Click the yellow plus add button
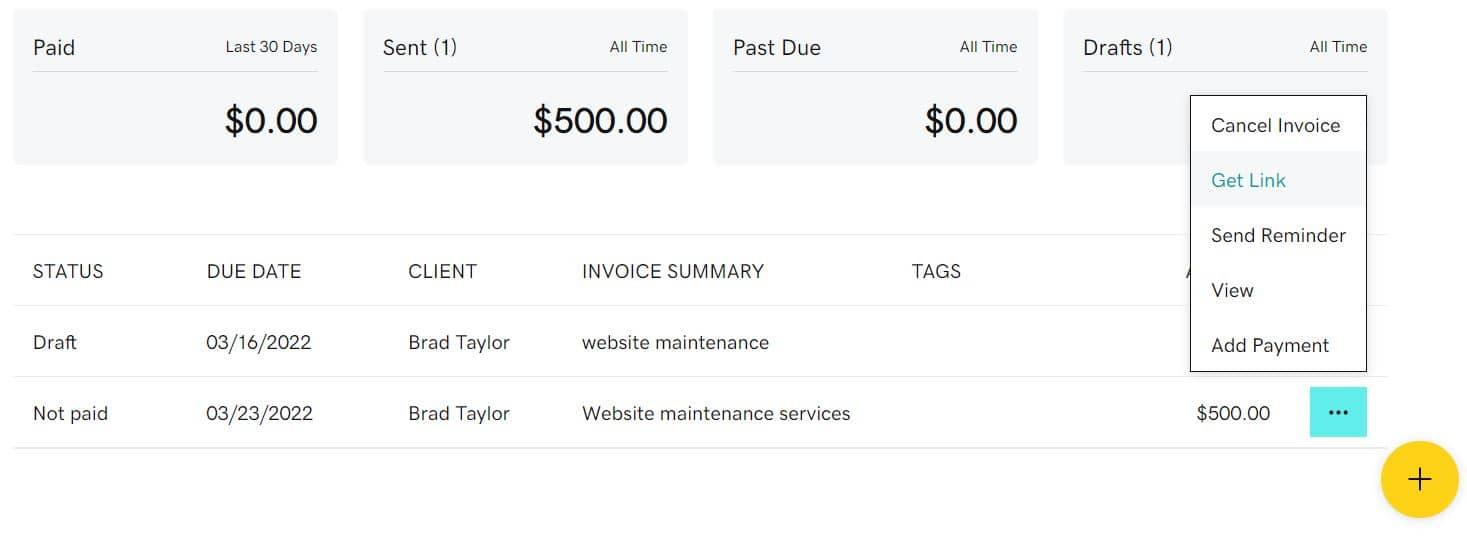This screenshot has width=1467, height=546. point(1419,479)
